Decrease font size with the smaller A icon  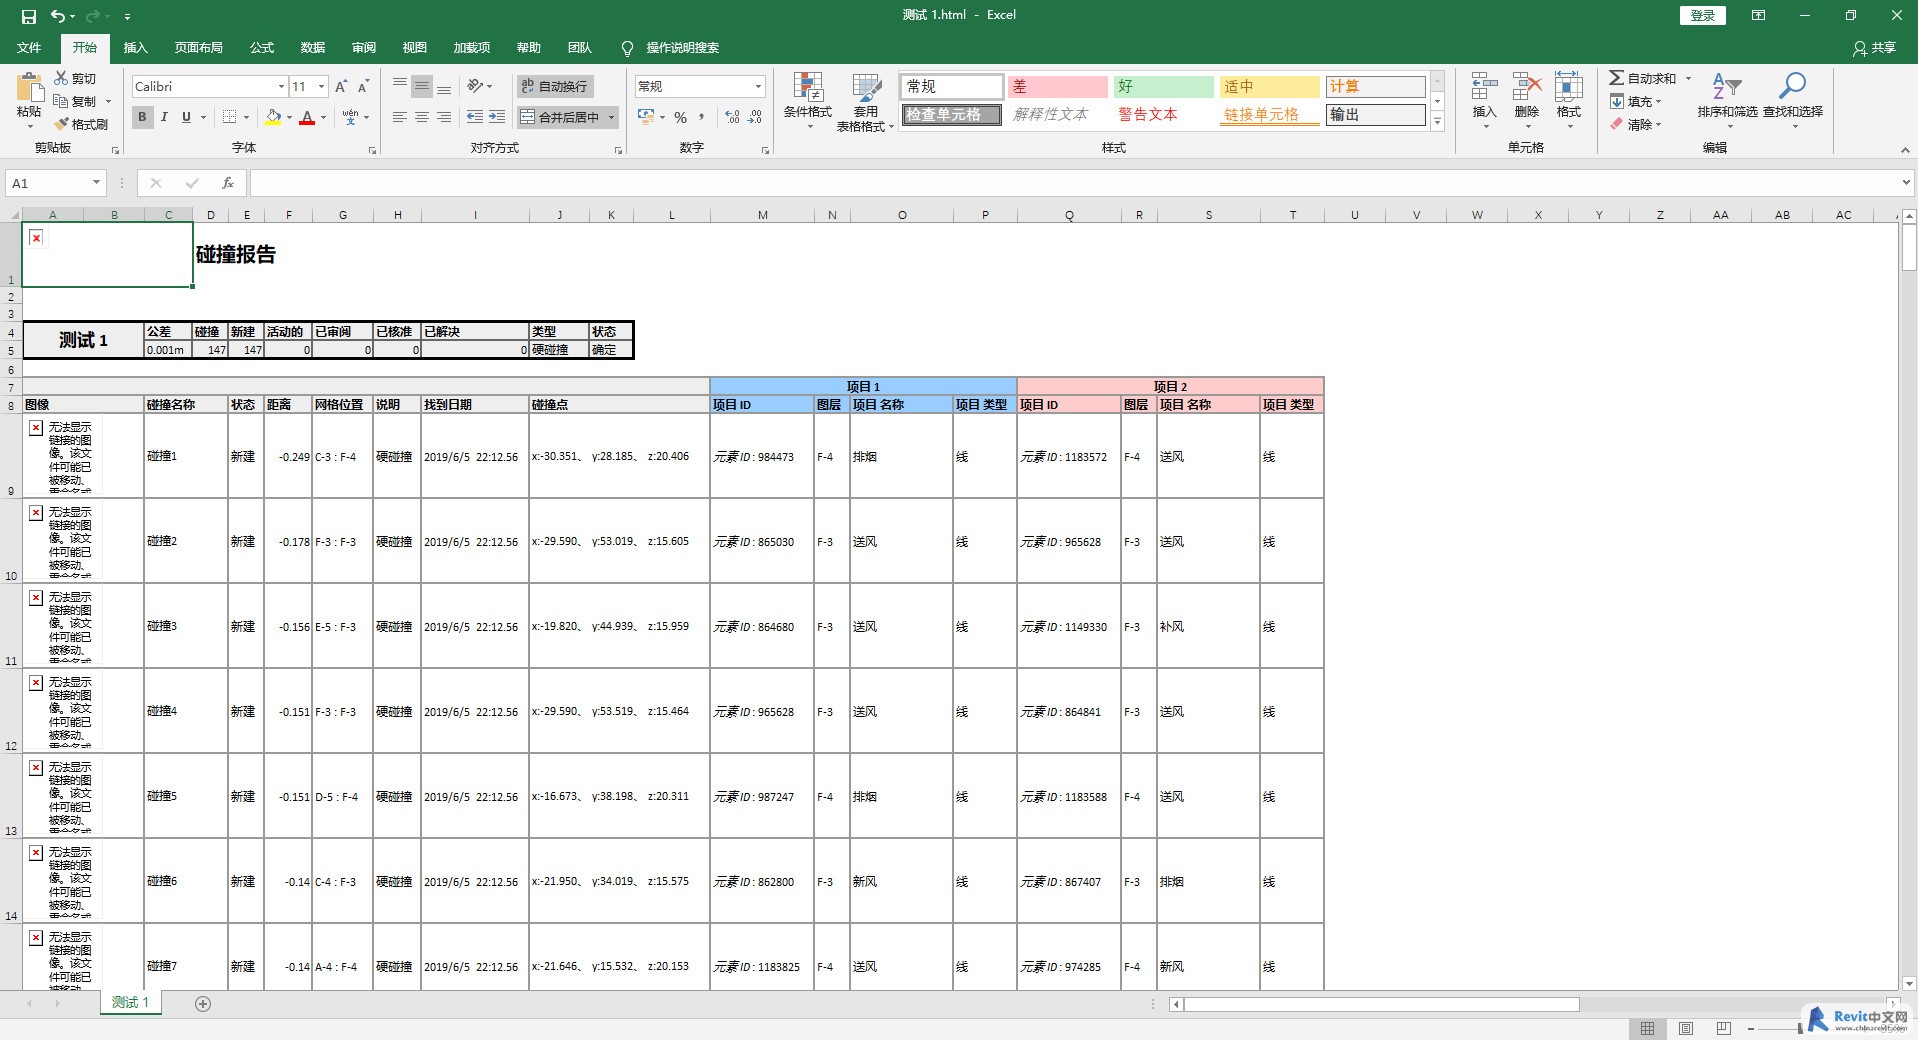point(363,87)
